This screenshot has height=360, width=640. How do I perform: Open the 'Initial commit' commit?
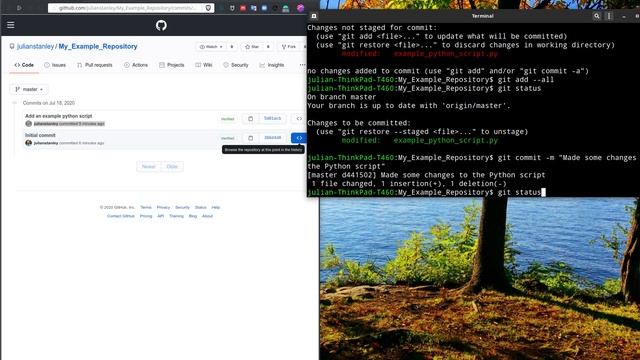tap(40, 135)
